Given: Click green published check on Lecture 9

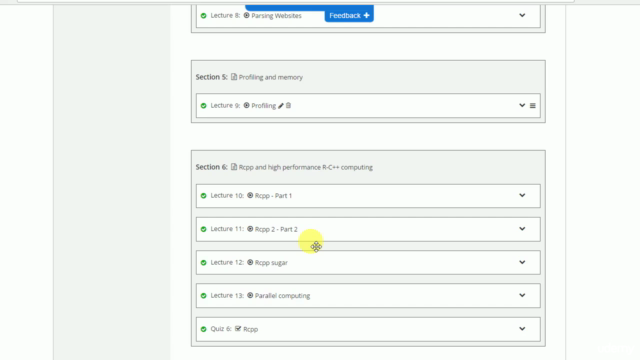Looking at the screenshot, I should coord(204,106).
